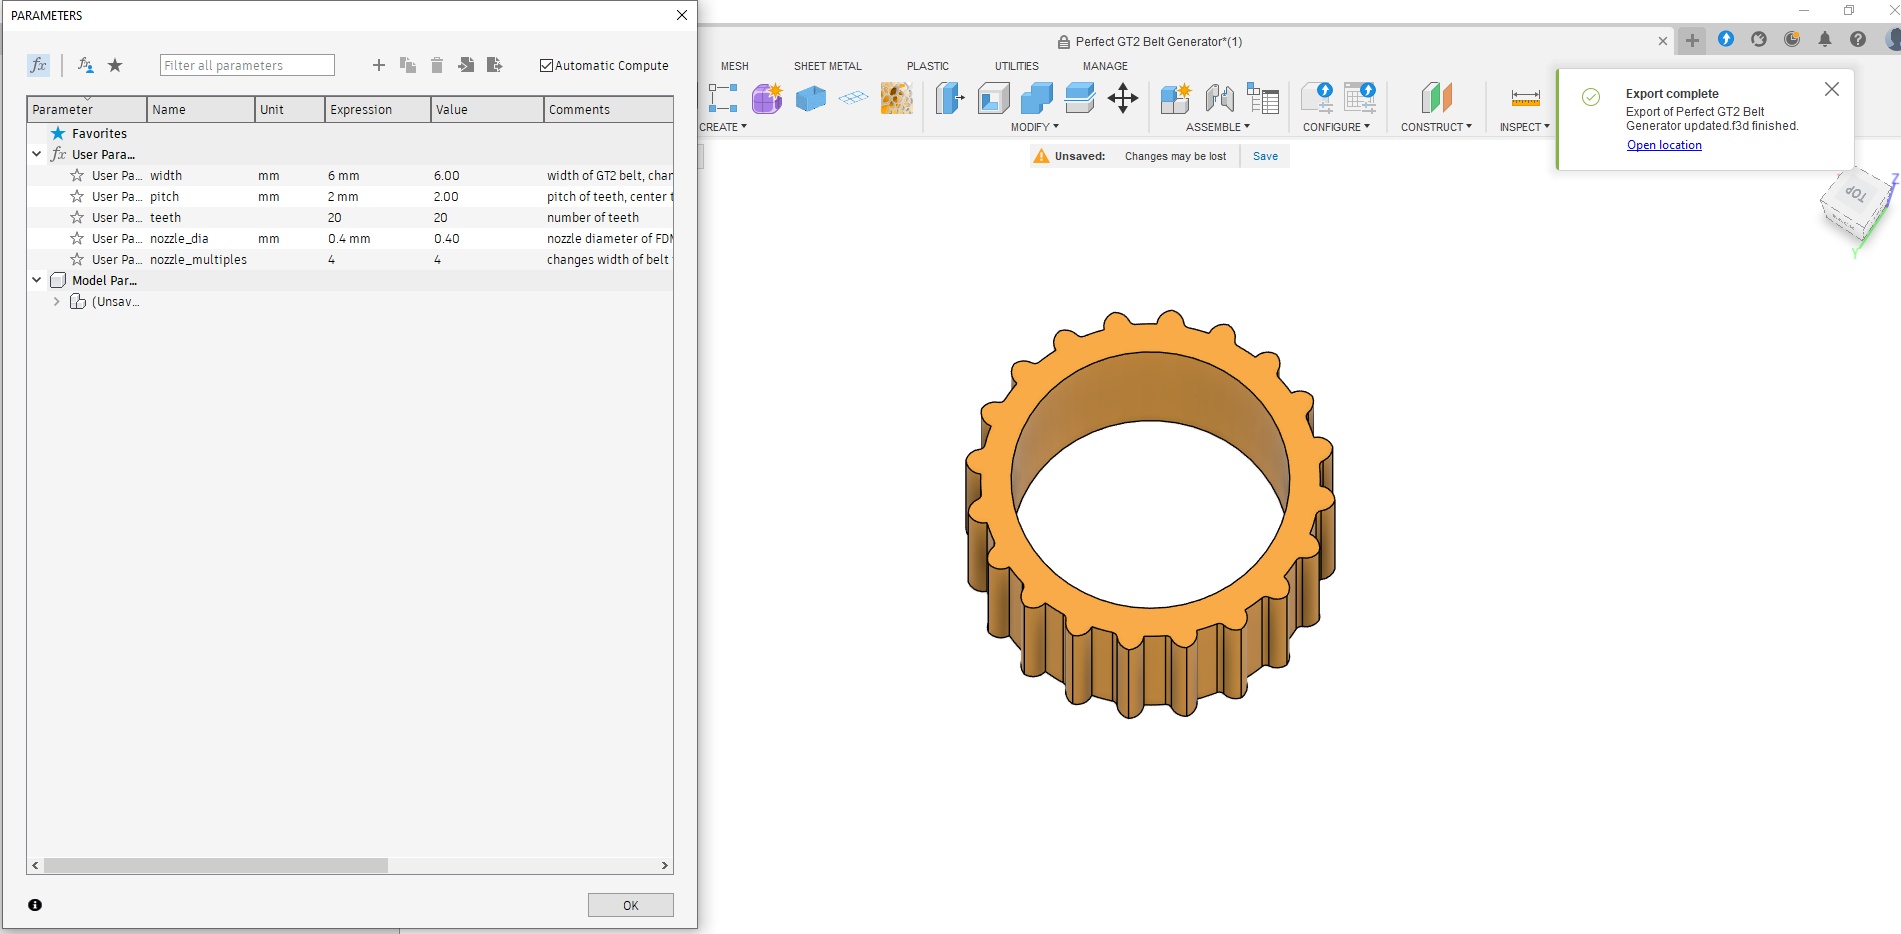Favorite the pitch parameter star
Image resolution: width=1901 pixels, height=934 pixels.
(77, 196)
